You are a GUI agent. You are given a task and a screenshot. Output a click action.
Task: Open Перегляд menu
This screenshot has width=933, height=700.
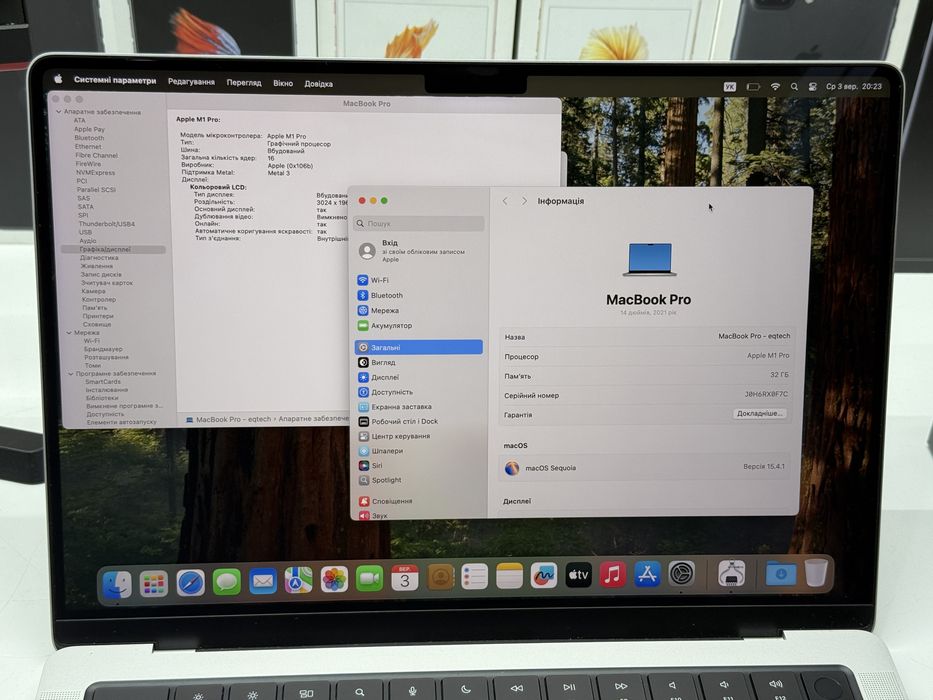point(244,83)
